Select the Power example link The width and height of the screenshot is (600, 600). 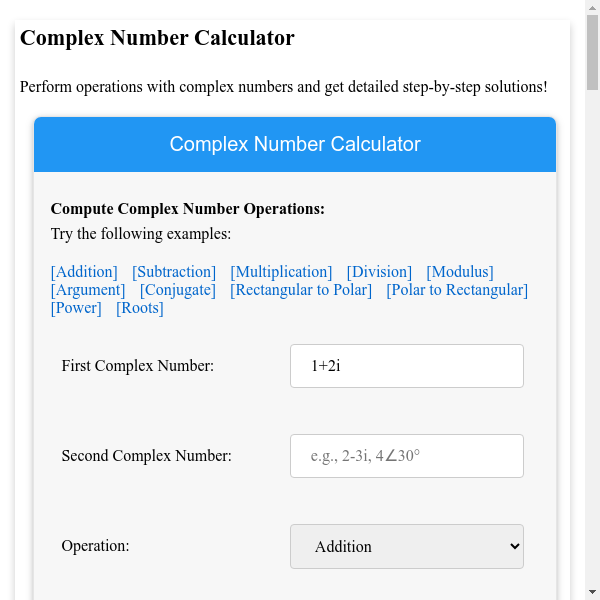(76, 308)
